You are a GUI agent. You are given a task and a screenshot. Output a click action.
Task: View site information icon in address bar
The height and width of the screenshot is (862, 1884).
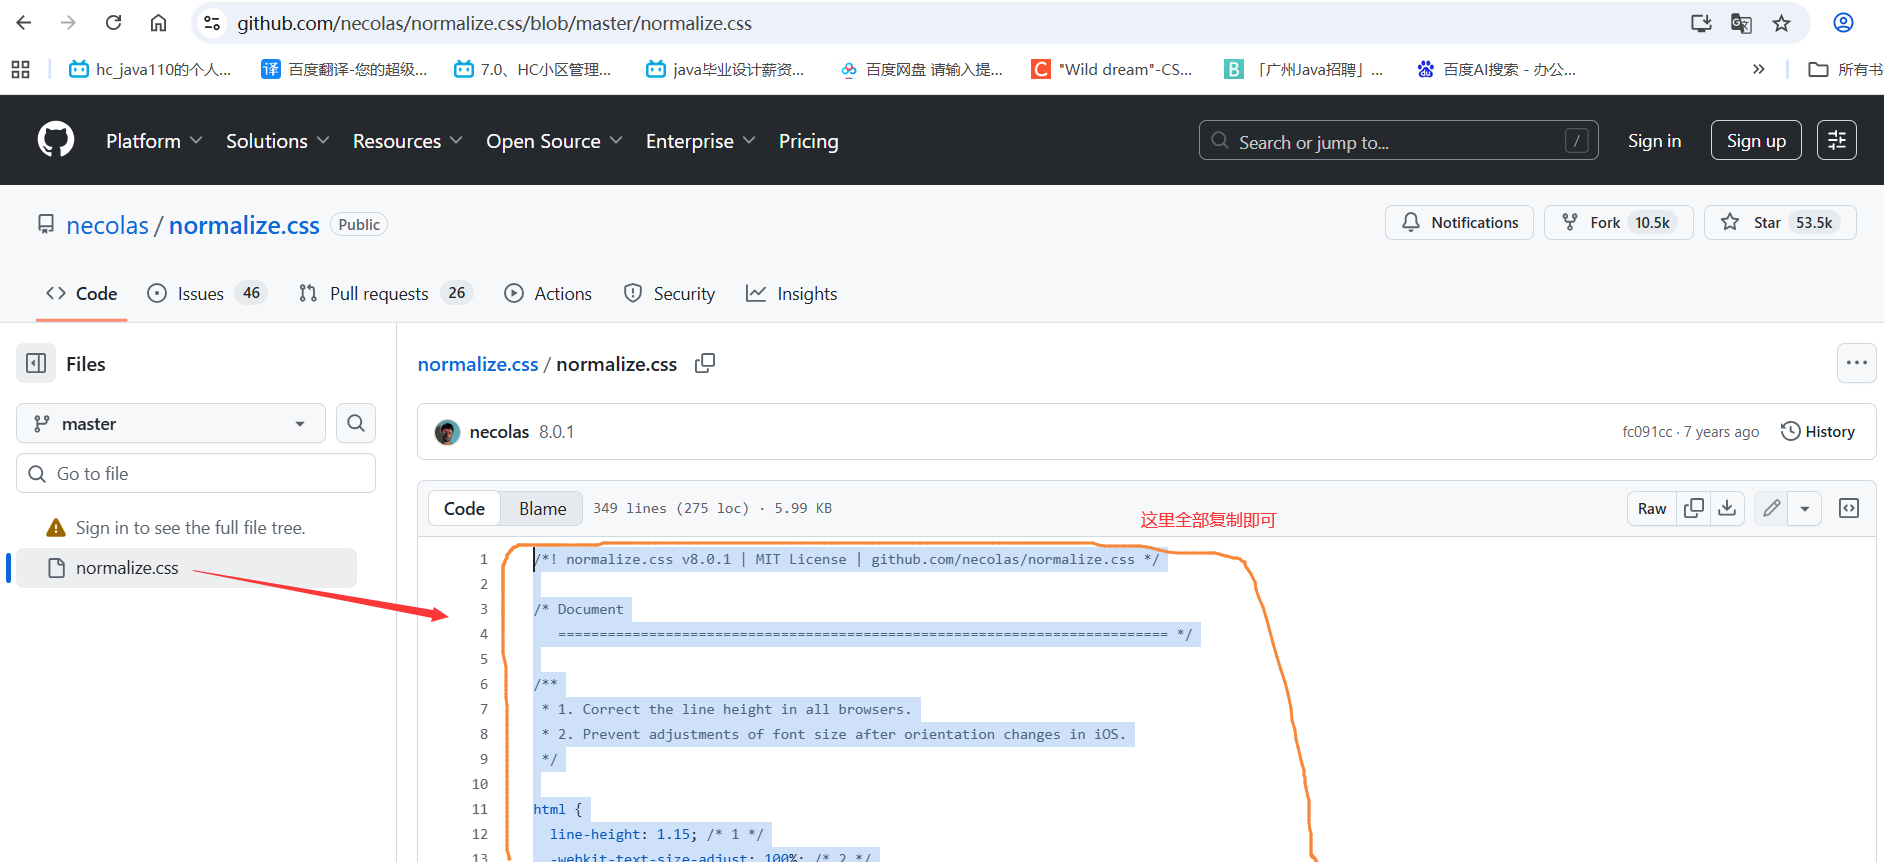(x=212, y=23)
